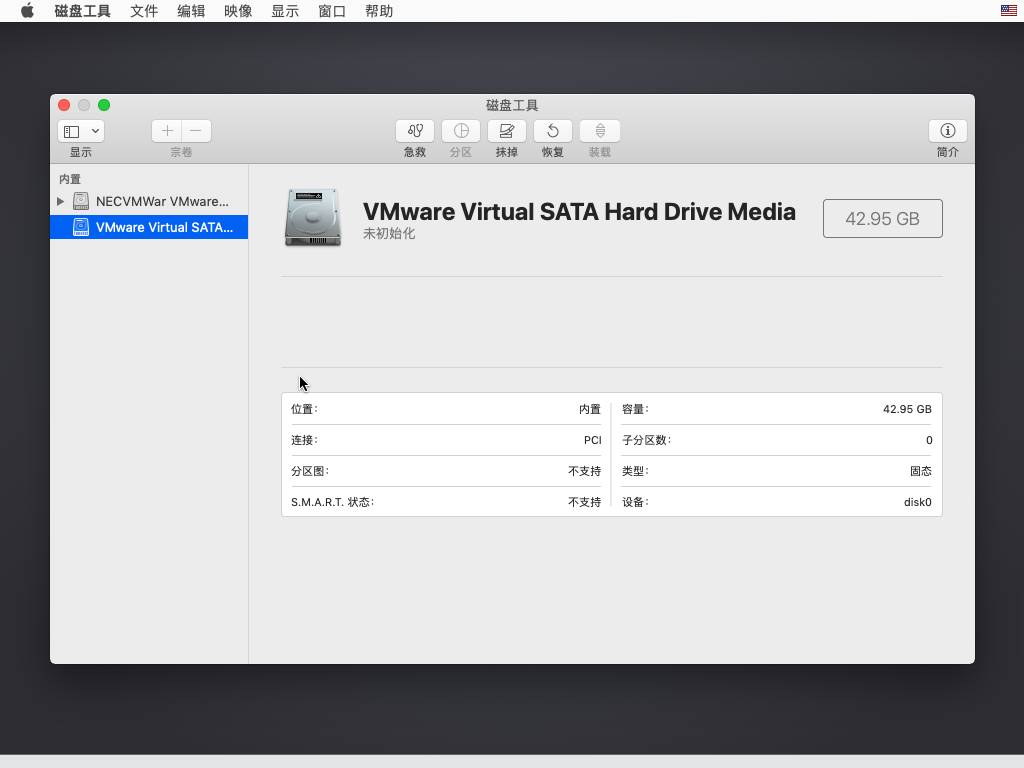Click the sidebar view icon under 显示
The width and height of the screenshot is (1024, 768).
click(x=72, y=131)
